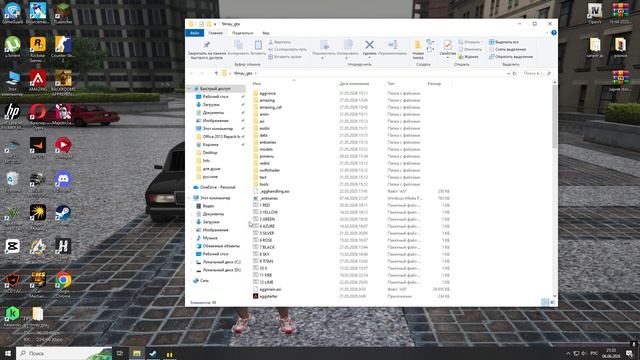Open Rockstar Games Launcher desktop icon
Viewport: 640px width, 360px height.
38,49
